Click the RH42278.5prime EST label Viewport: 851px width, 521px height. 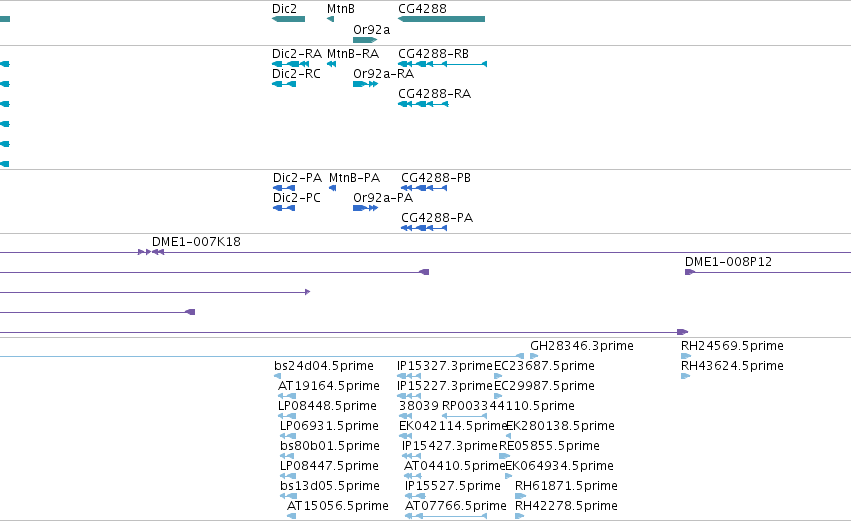(x=566, y=507)
